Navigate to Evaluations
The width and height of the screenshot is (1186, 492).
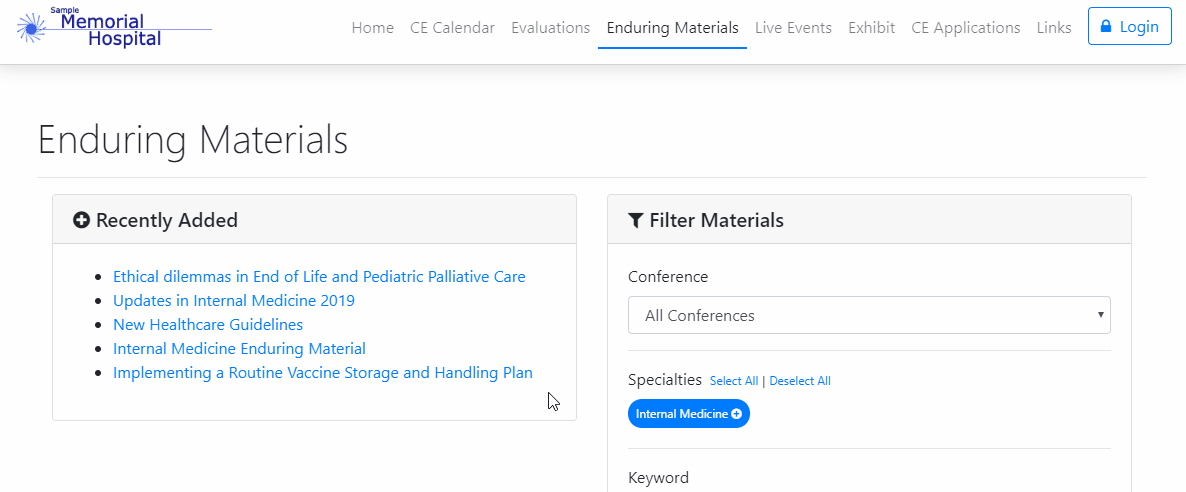550,28
